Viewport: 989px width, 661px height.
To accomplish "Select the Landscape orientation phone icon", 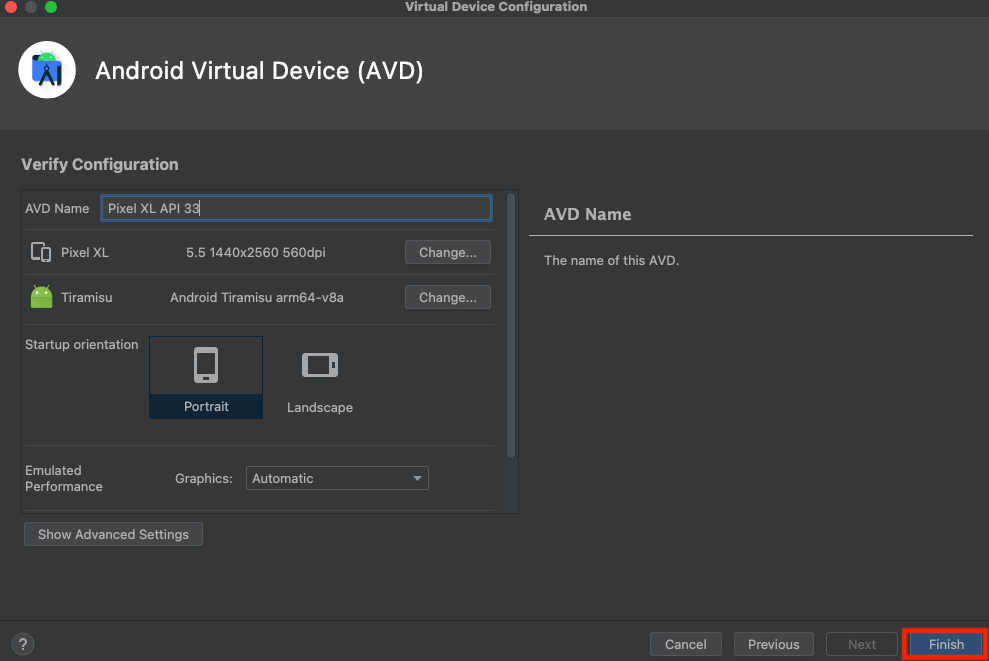I will [x=319, y=365].
